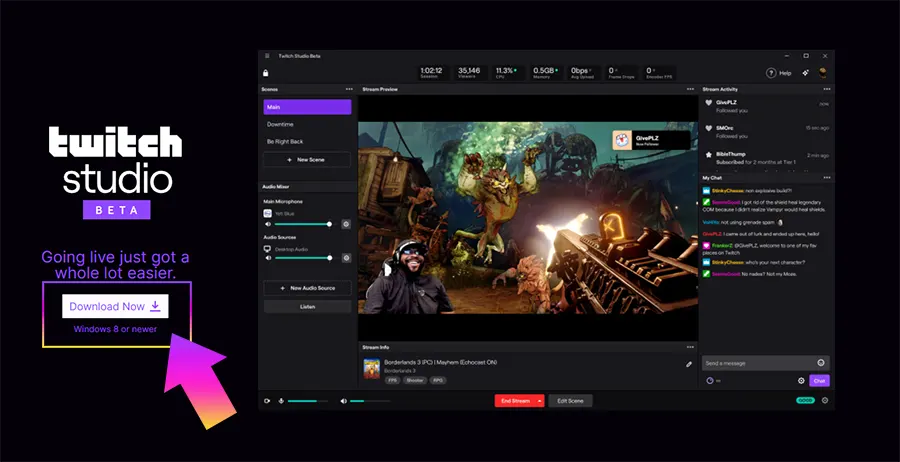Click the GOOD connection status badge
This screenshot has height=462, width=900.
pos(805,401)
